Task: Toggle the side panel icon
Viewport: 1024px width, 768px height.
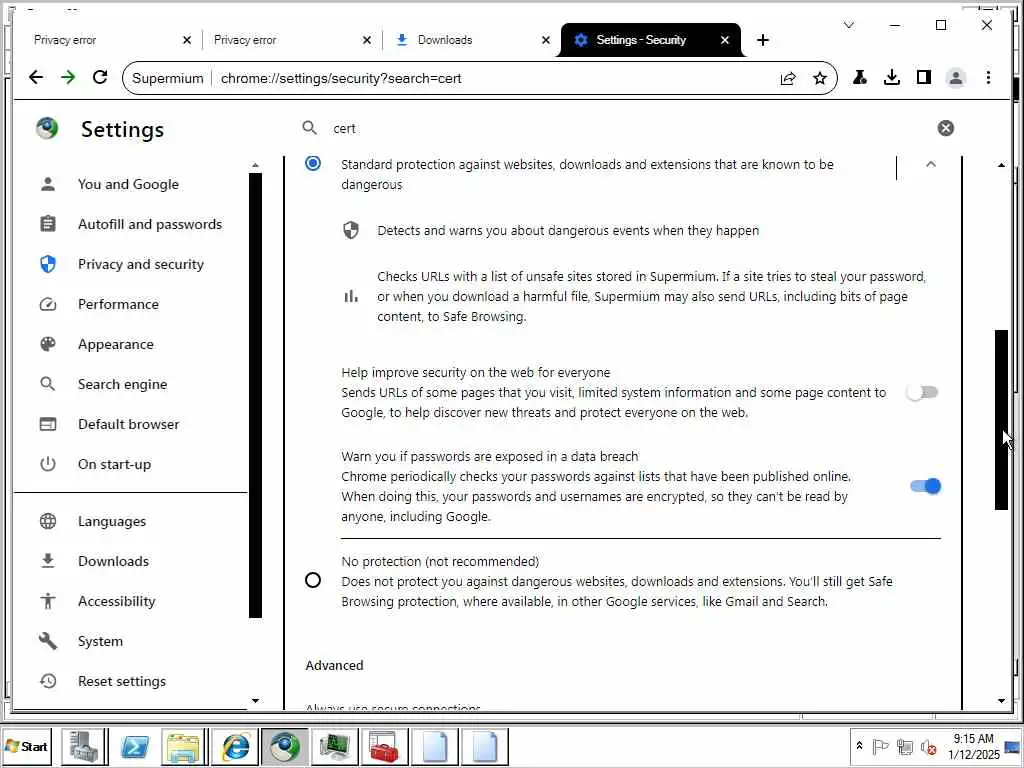Action: tap(923, 78)
